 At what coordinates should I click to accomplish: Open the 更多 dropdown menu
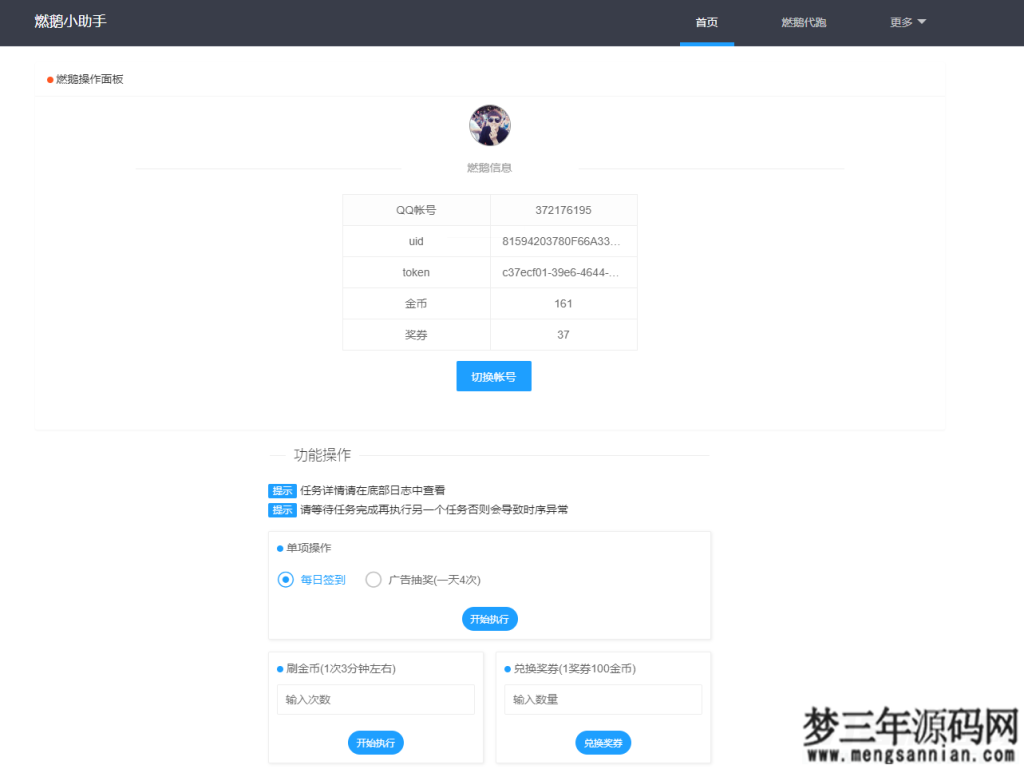[x=906, y=22]
